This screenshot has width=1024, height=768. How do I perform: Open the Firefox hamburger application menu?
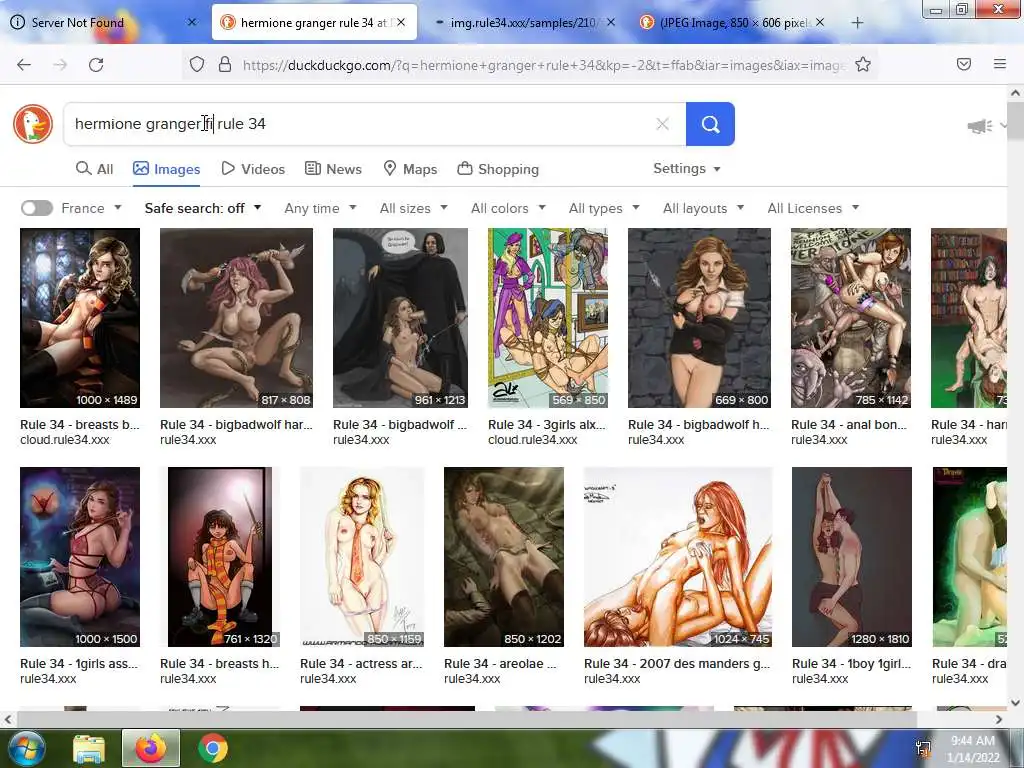point(1000,64)
